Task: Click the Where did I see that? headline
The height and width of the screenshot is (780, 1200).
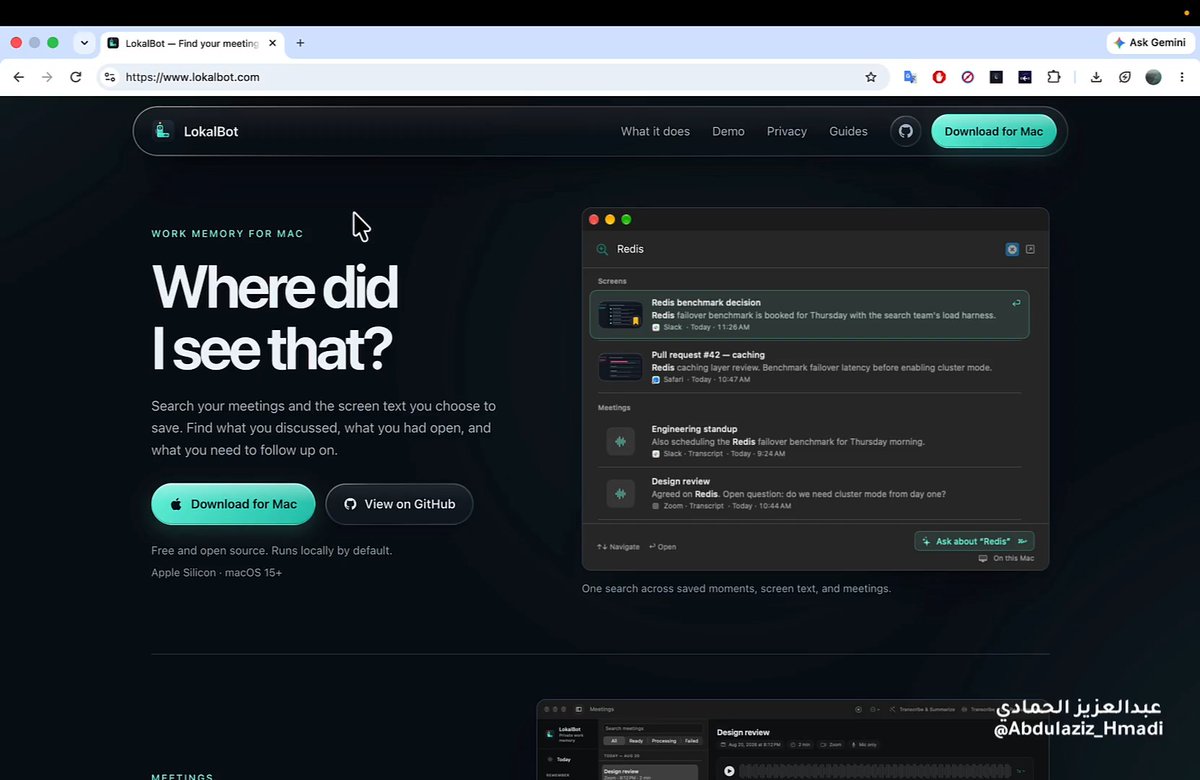Action: tap(274, 317)
